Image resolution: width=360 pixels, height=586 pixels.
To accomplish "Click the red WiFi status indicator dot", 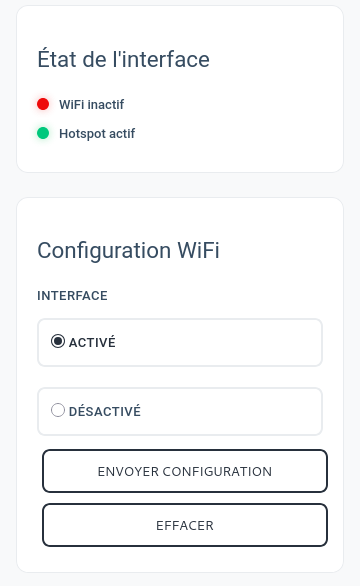I will [x=43, y=104].
